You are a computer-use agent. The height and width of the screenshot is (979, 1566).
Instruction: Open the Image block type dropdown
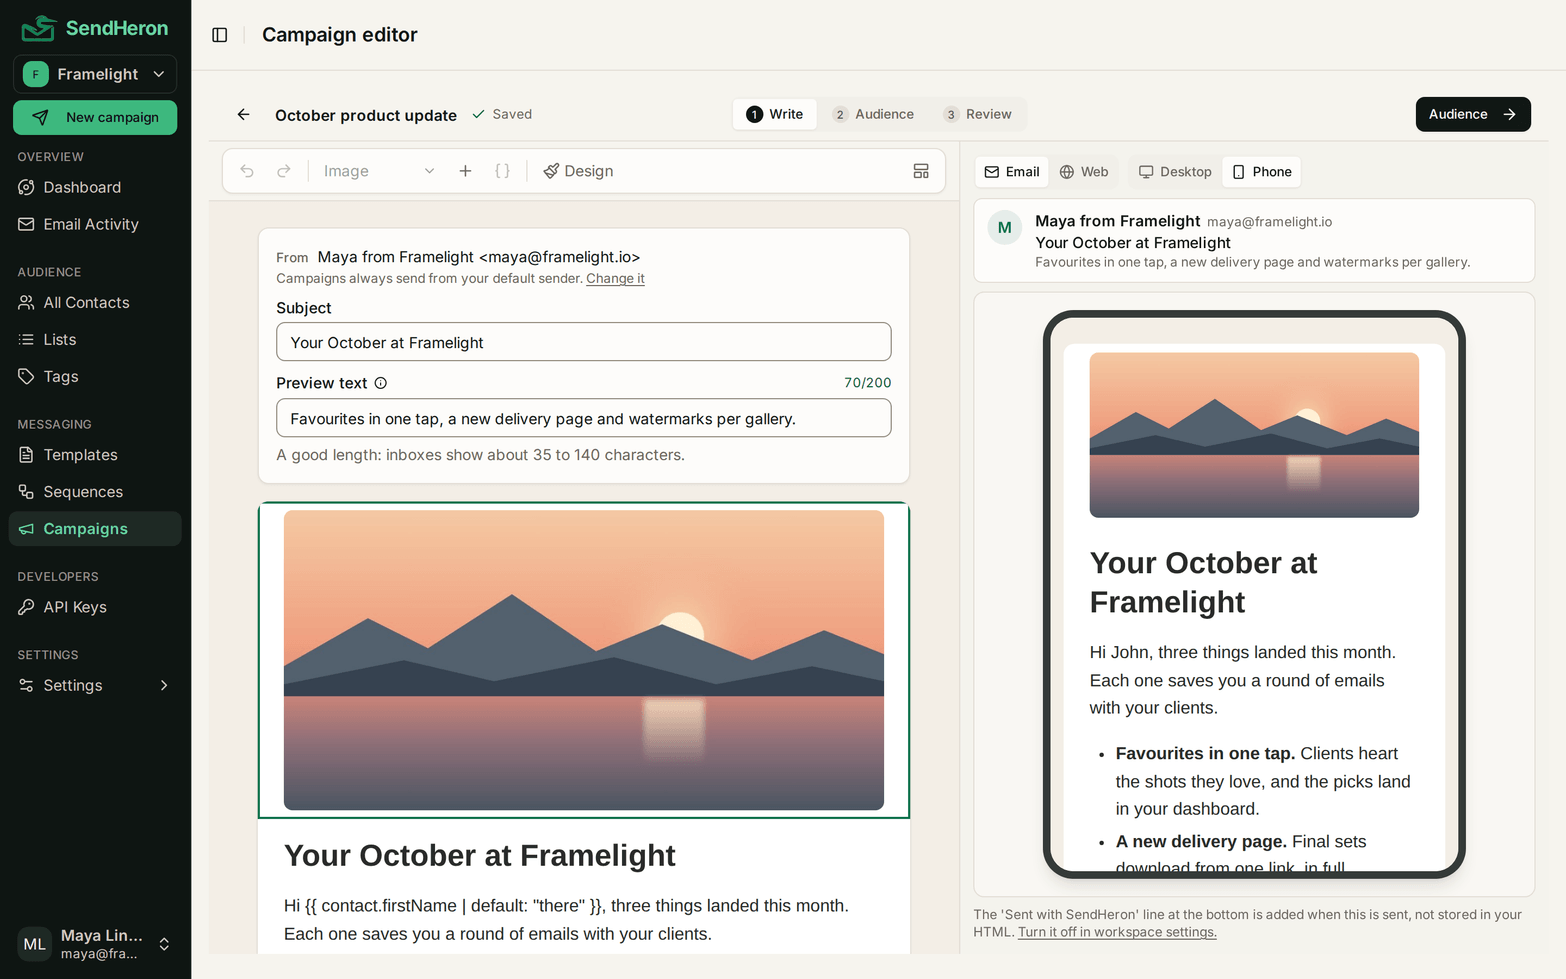pyautogui.click(x=378, y=171)
